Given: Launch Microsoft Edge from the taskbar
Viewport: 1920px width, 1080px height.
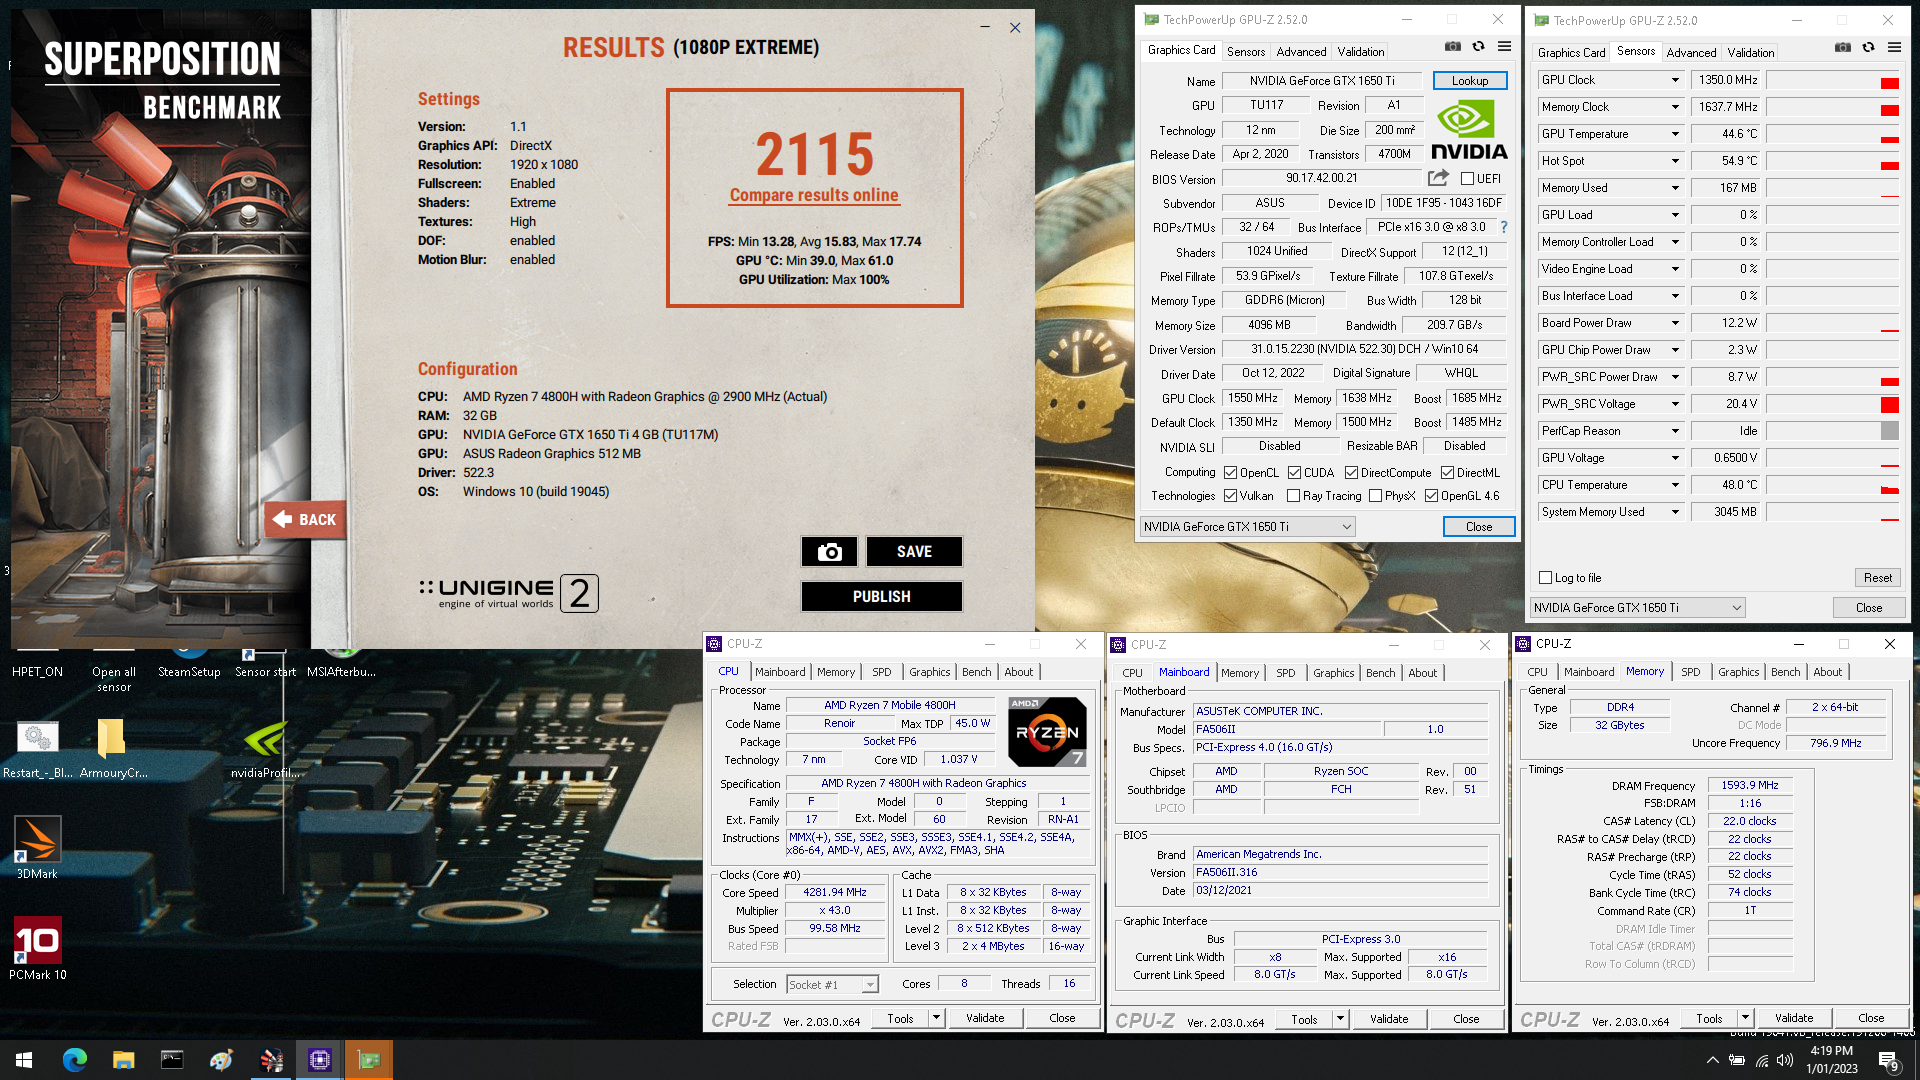Looking at the screenshot, I should point(75,1060).
